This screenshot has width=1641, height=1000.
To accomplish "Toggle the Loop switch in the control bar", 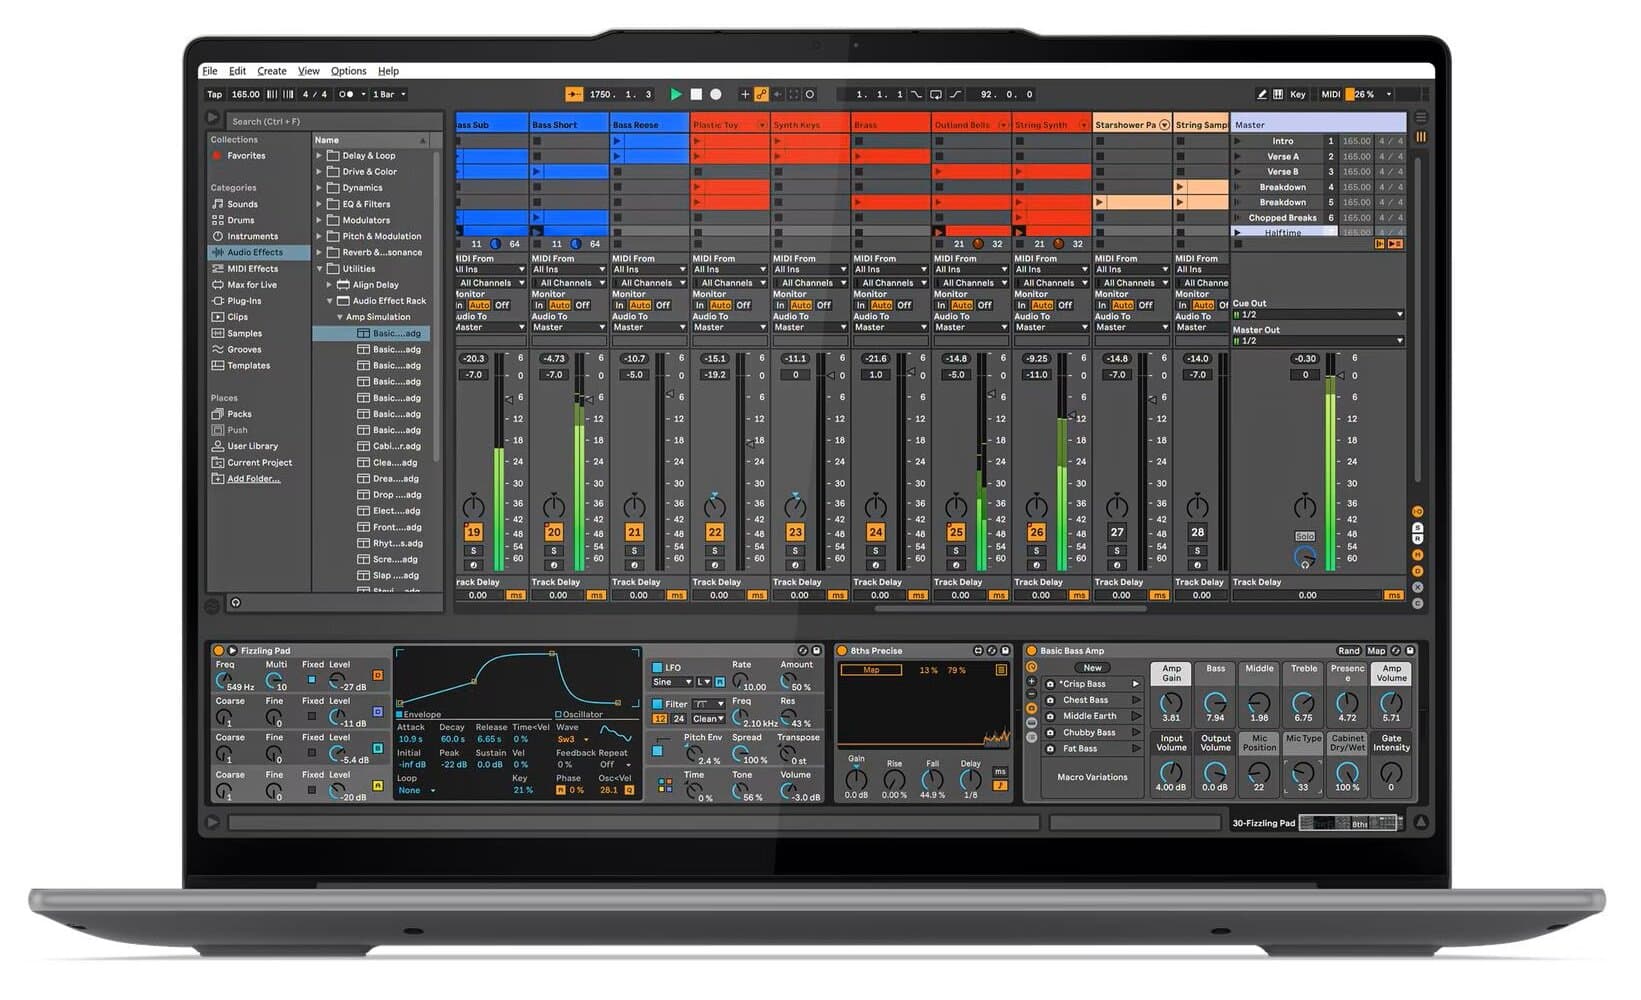I will pyautogui.click(x=936, y=94).
